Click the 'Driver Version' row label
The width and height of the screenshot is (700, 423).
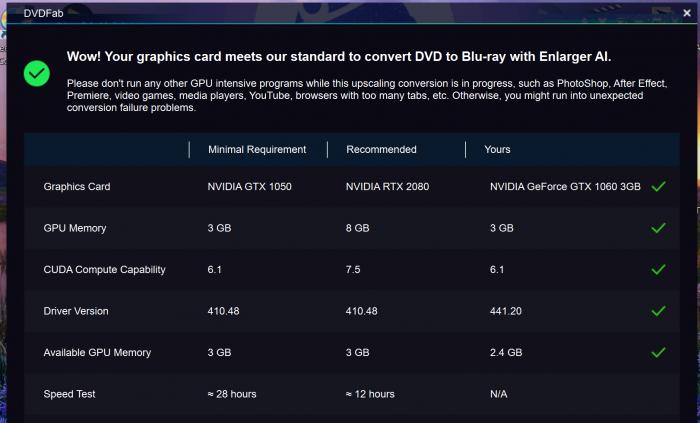tap(76, 311)
